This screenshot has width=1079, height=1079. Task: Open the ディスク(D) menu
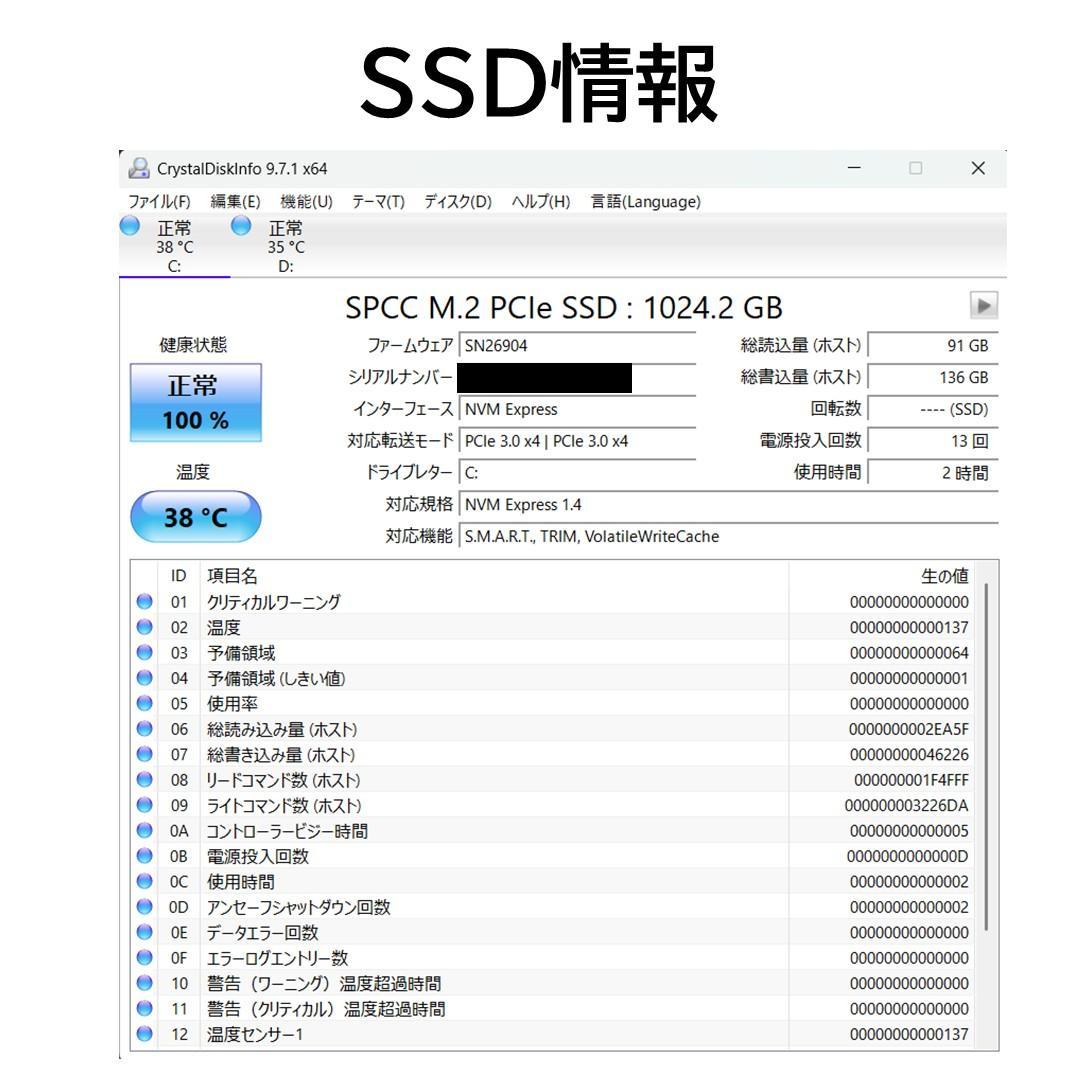pos(458,201)
